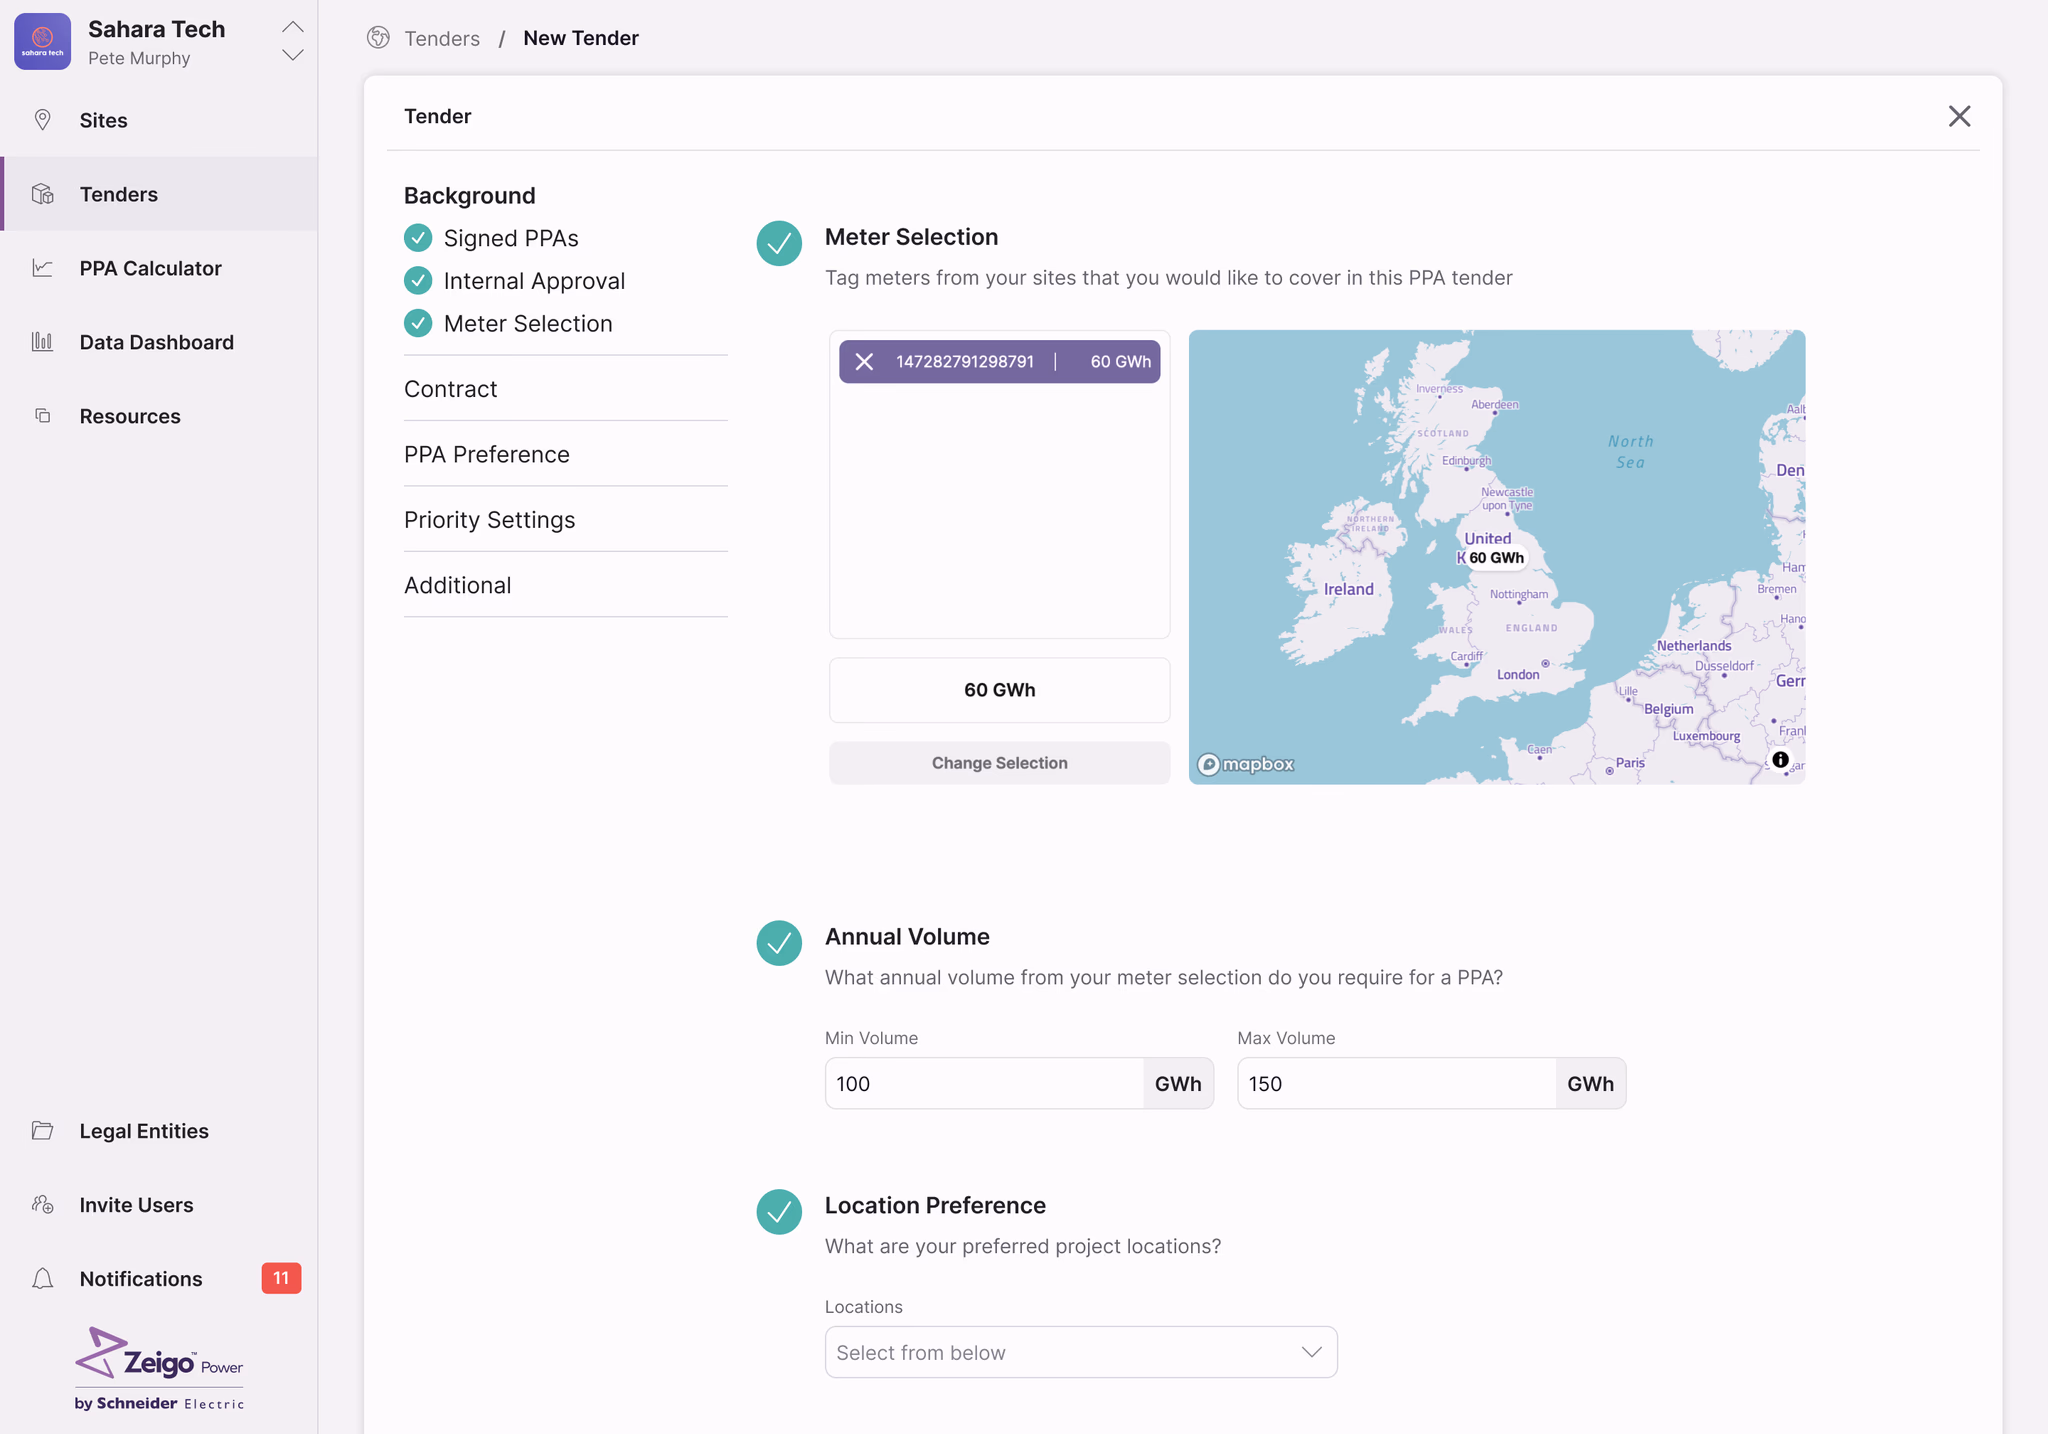This screenshot has height=1434, width=2048.
Task: Click the PPA Calculator chart icon
Action: click(42, 268)
